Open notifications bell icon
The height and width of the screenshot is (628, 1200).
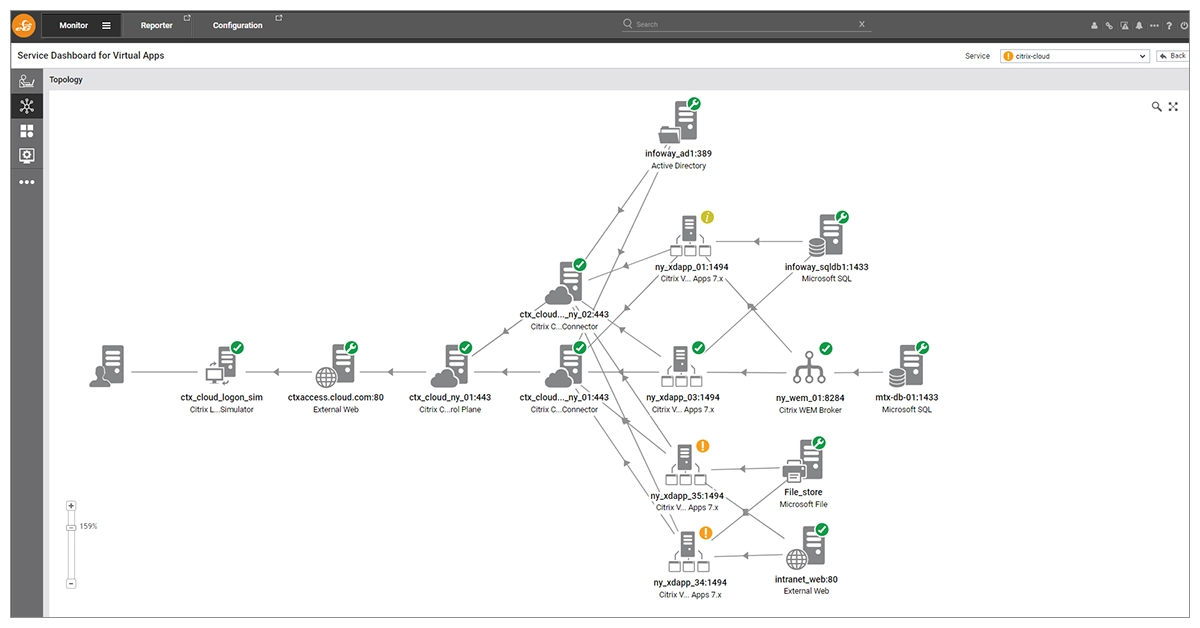click(1139, 26)
